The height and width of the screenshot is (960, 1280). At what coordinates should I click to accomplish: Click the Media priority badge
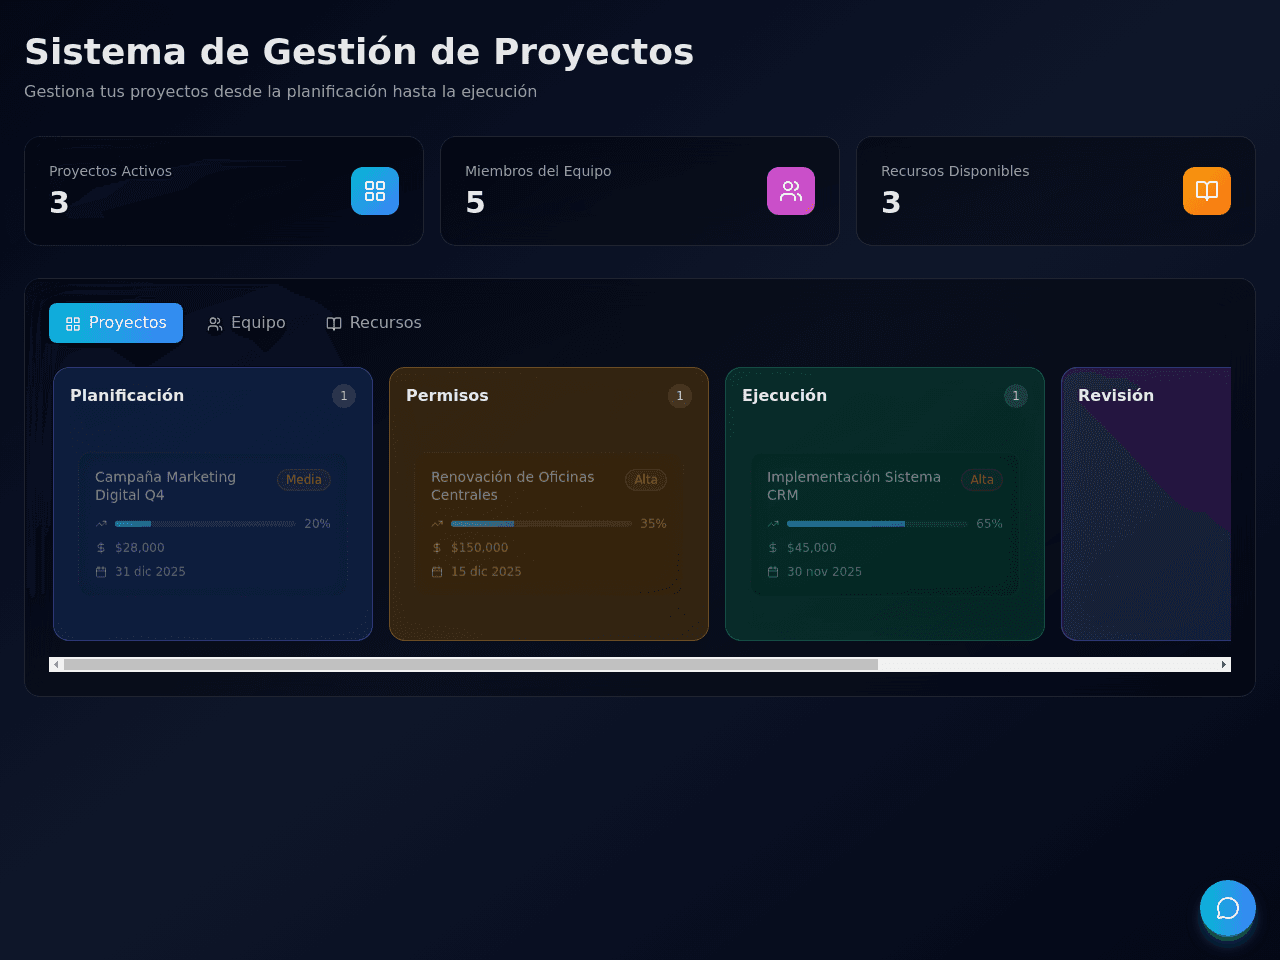coord(304,480)
